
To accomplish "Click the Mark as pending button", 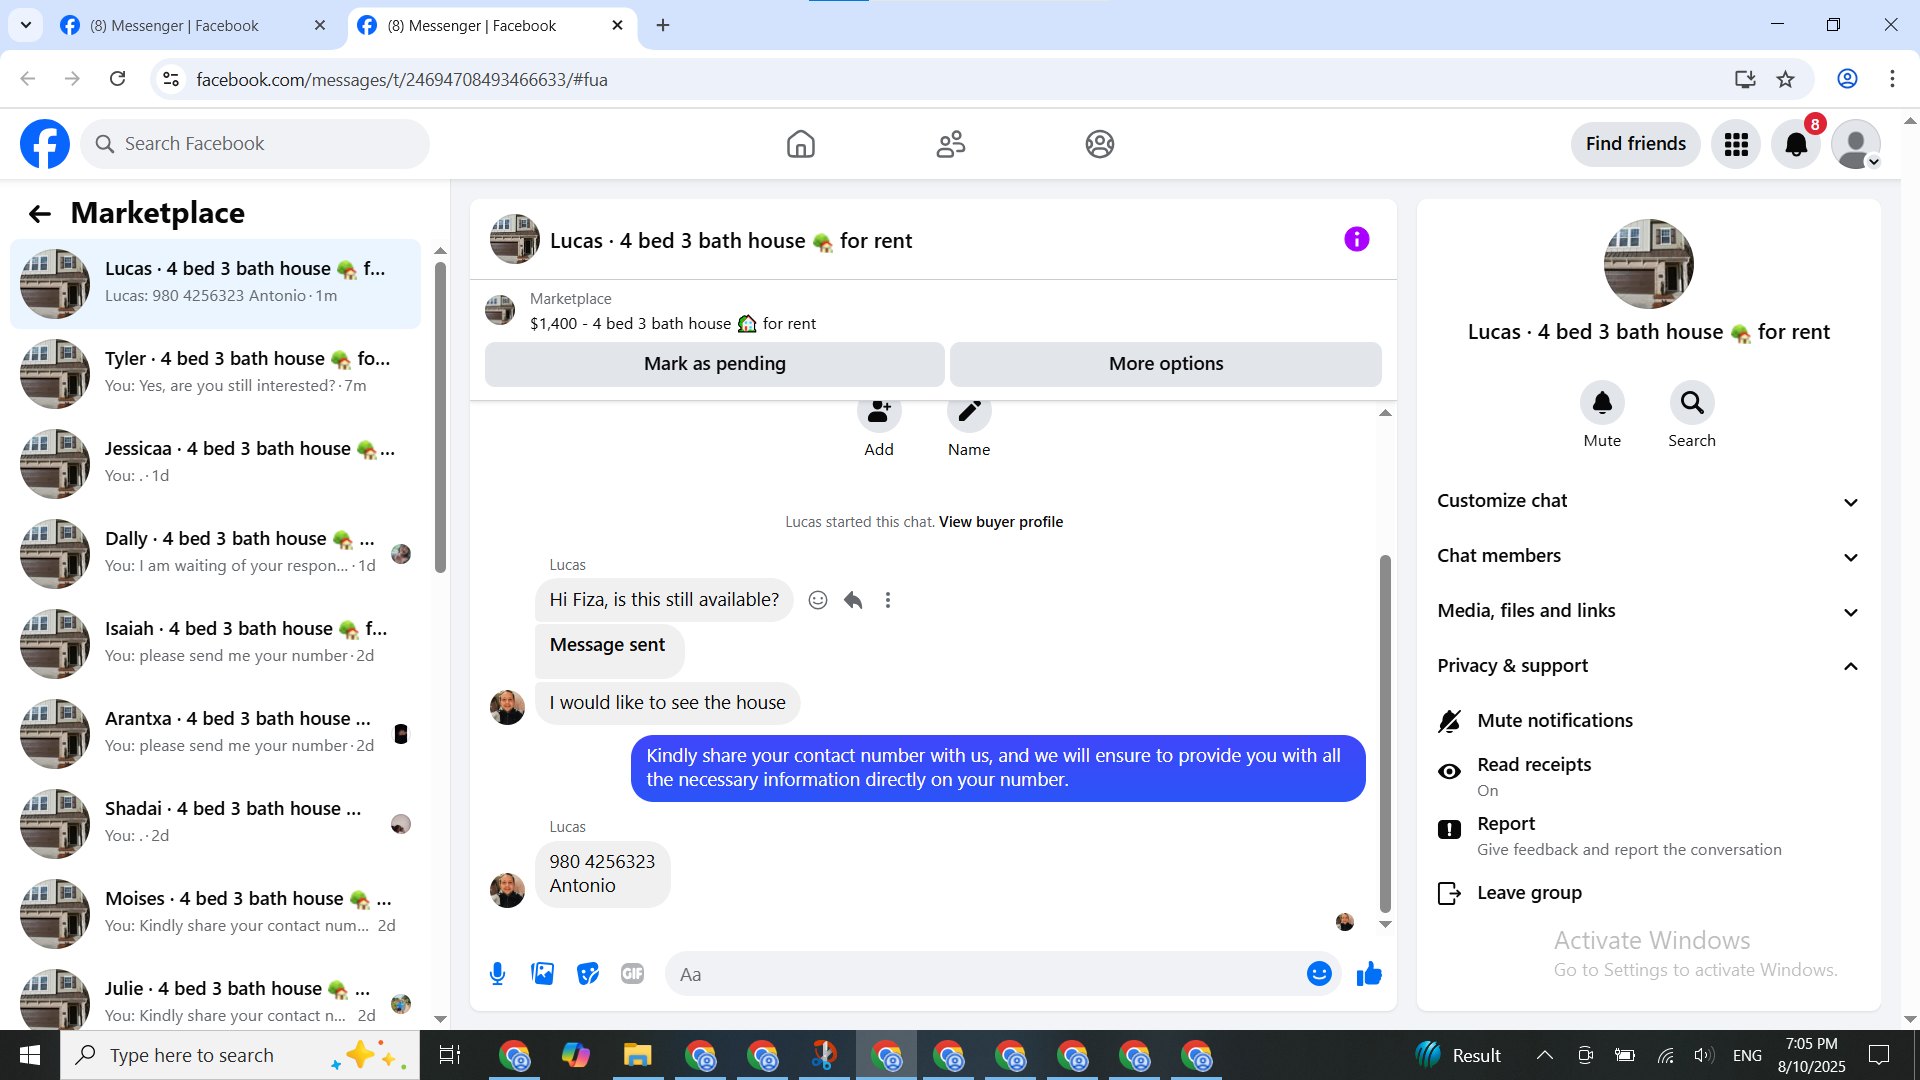I will [x=714, y=364].
